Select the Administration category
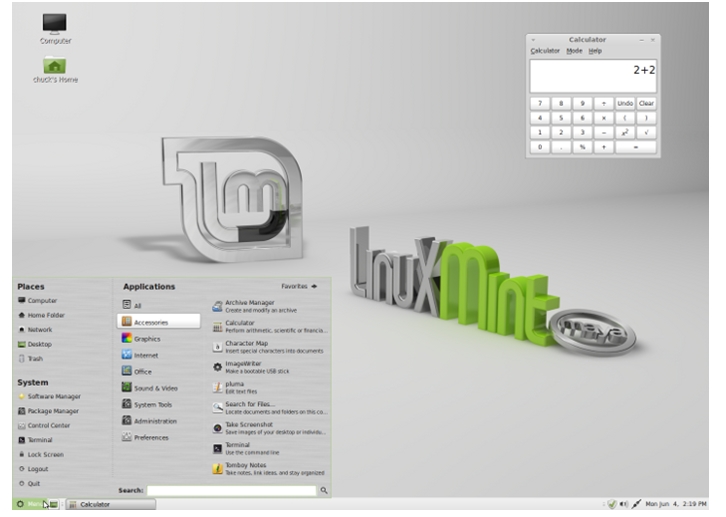This screenshot has height=517, width=726. coord(159,421)
